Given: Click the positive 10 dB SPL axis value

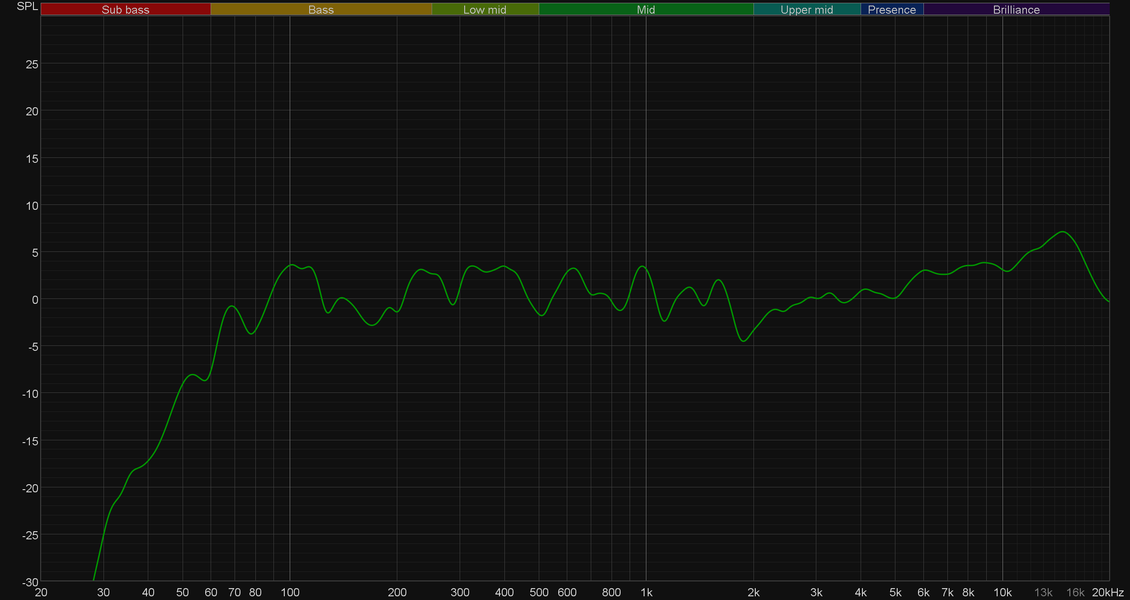Looking at the screenshot, I should (x=32, y=205).
